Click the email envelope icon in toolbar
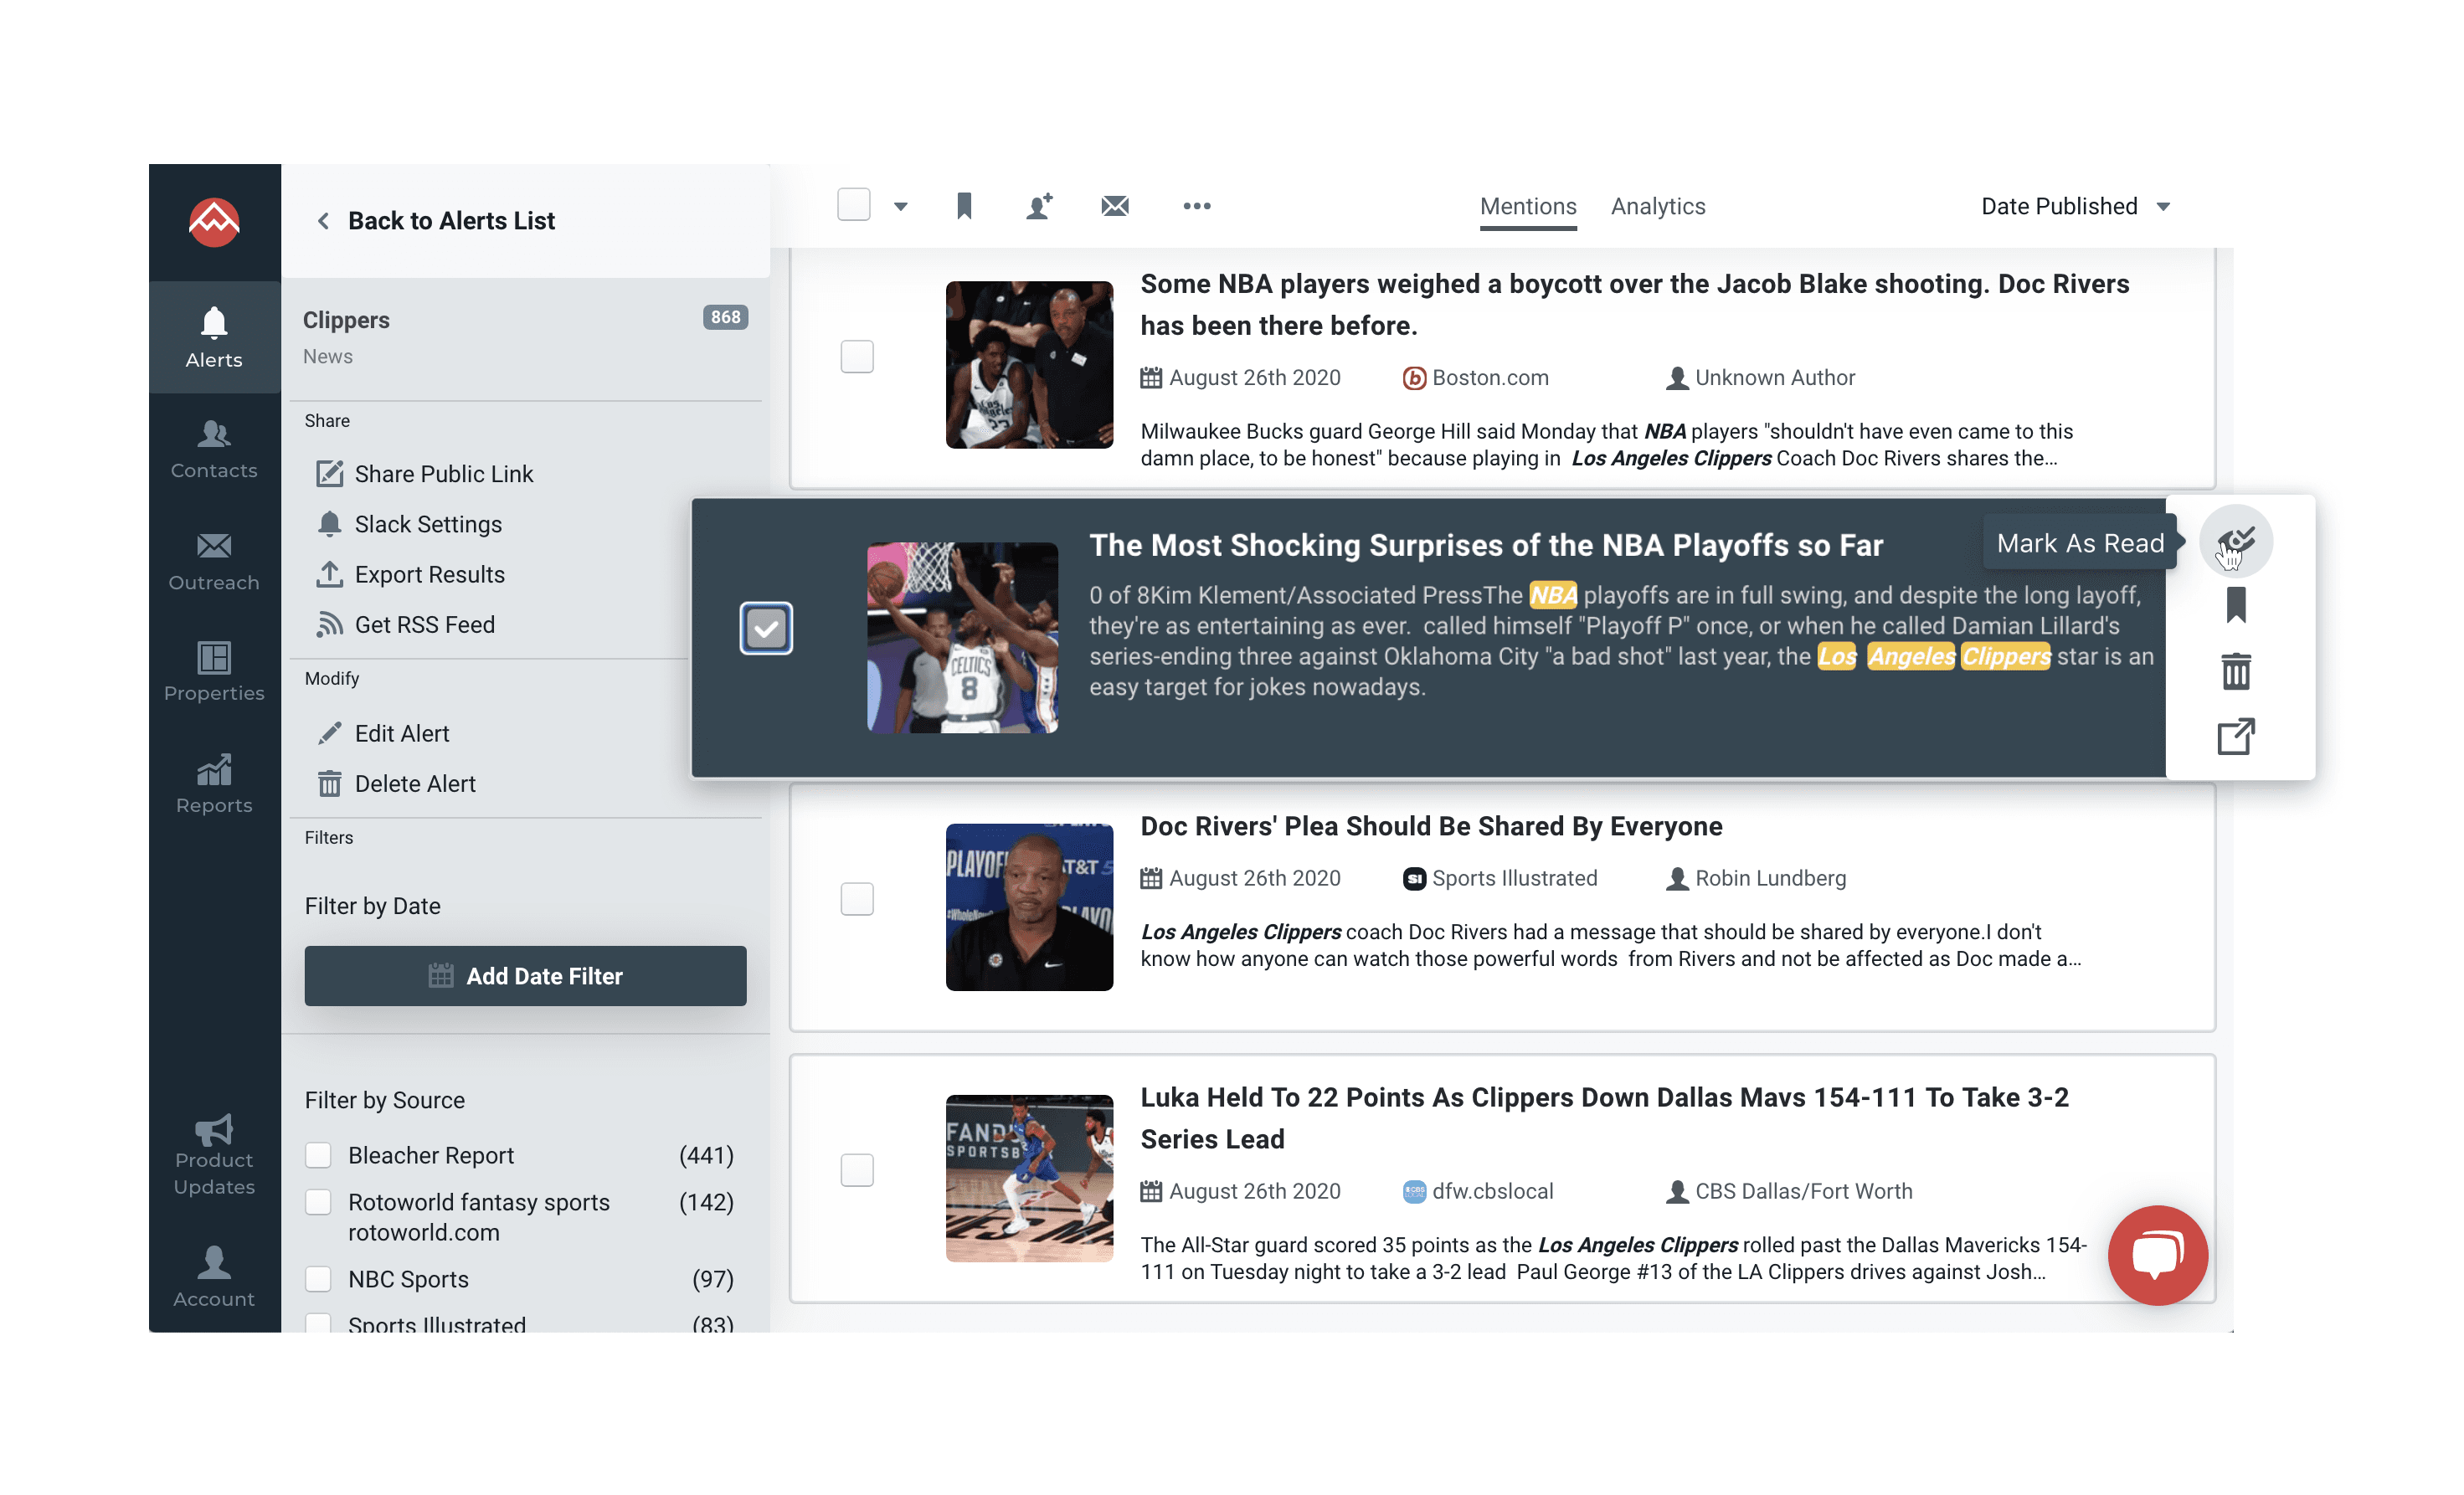The image size is (2464, 1495). point(1115,206)
